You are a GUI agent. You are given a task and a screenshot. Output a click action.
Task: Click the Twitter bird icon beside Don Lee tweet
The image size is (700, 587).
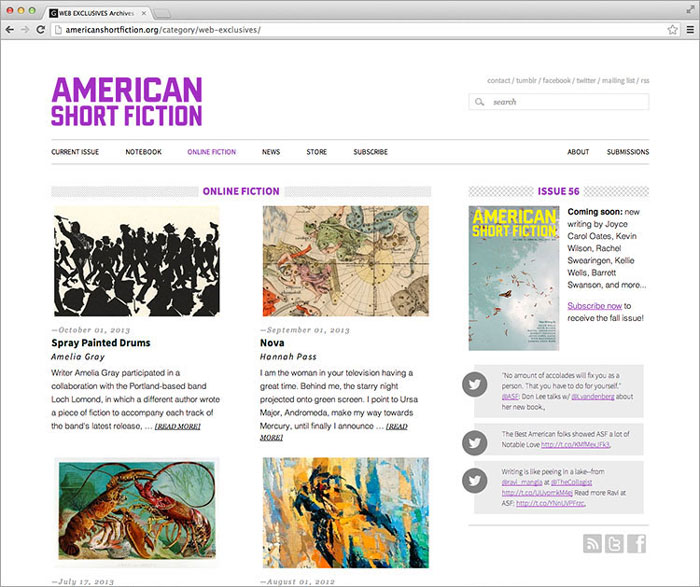coord(475,384)
